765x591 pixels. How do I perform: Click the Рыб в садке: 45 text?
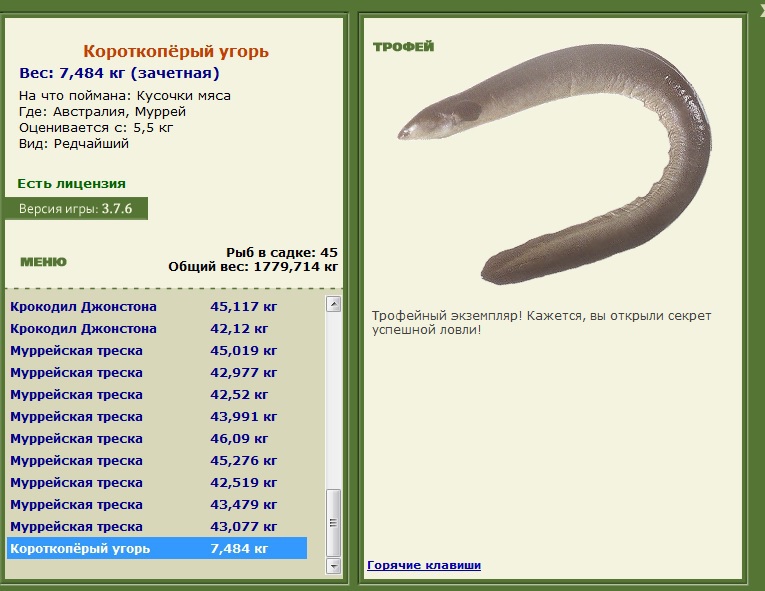coord(282,253)
